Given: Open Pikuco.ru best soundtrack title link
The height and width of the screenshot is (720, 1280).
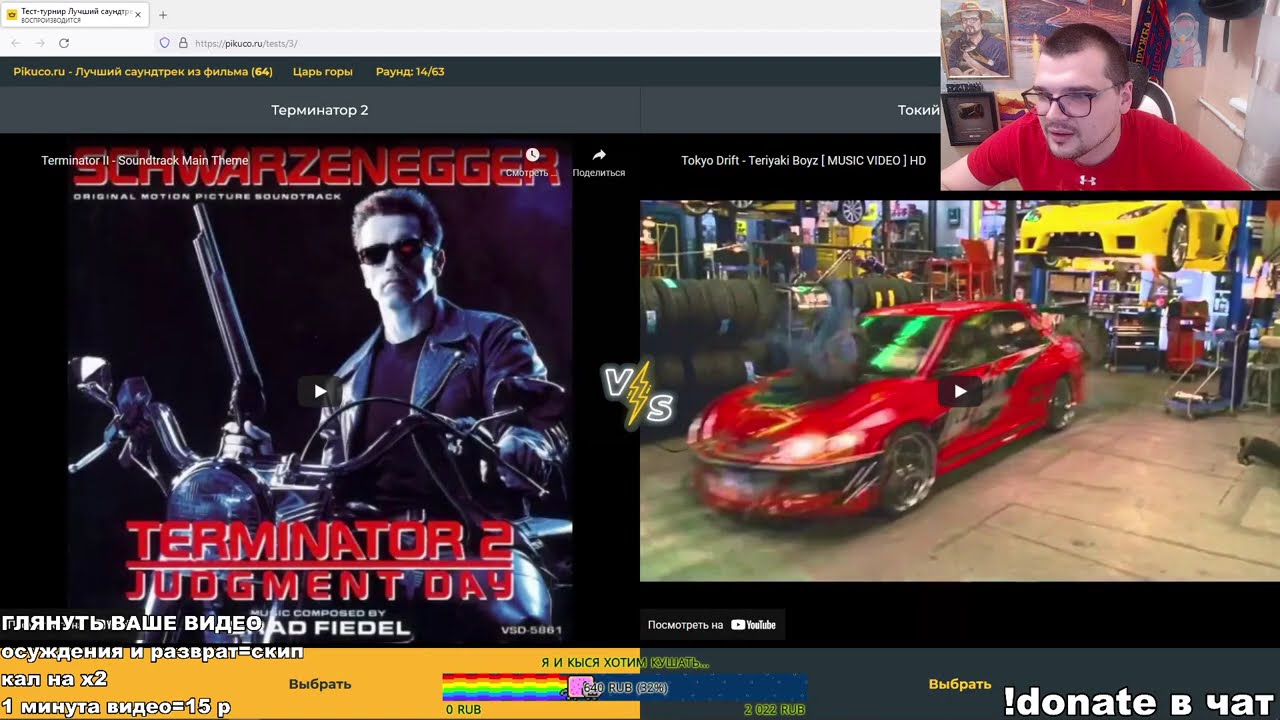Looking at the screenshot, I should pyautogui.click(x=143, y=72).
